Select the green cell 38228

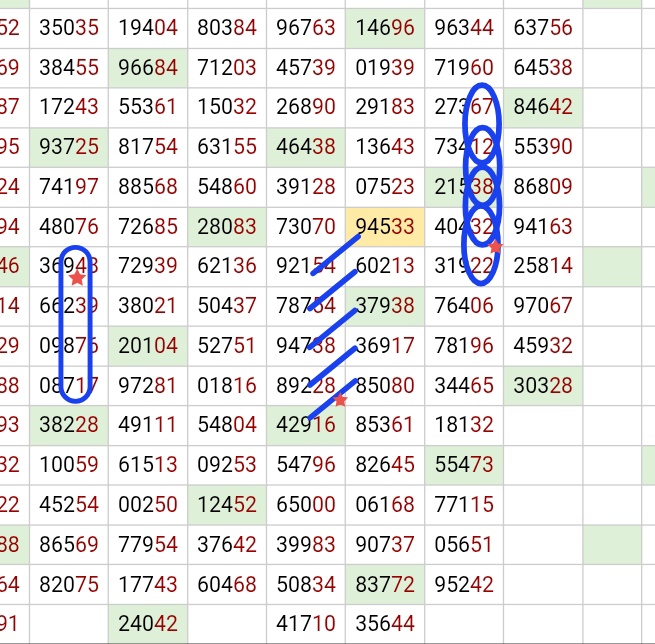[69, 425]
